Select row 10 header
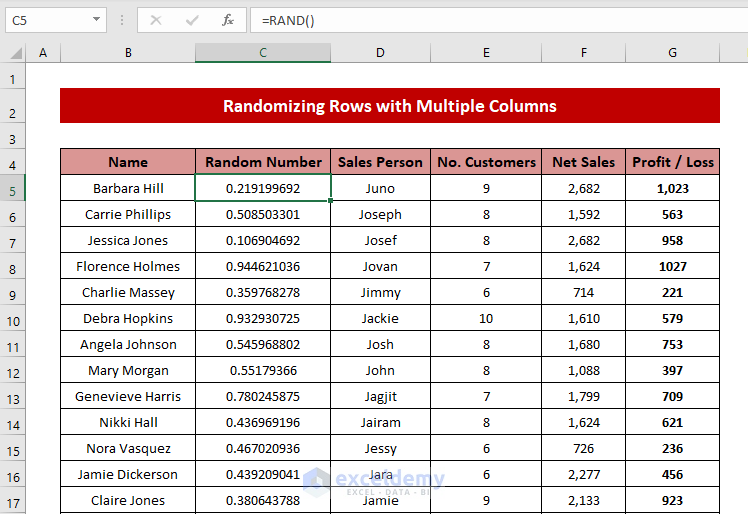 (12, 318)
